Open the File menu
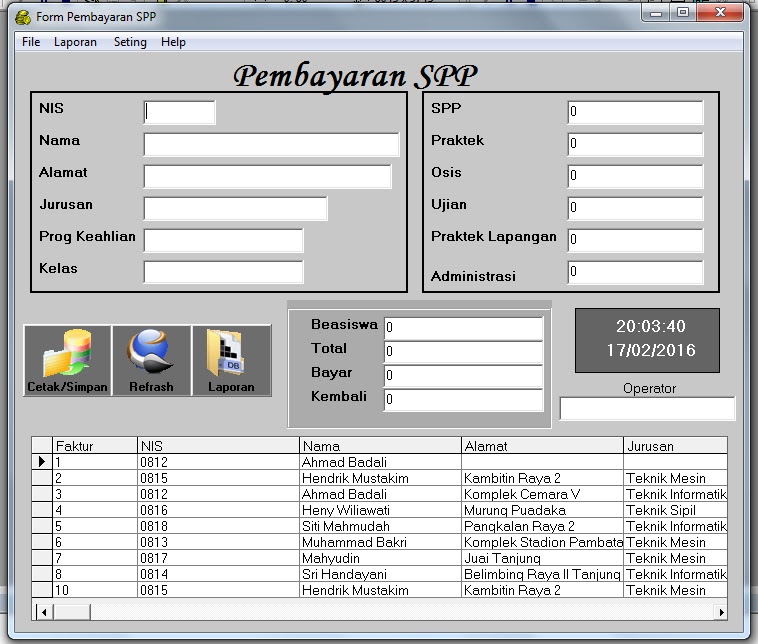The image size is (758, 644). (x=31, y=42)
